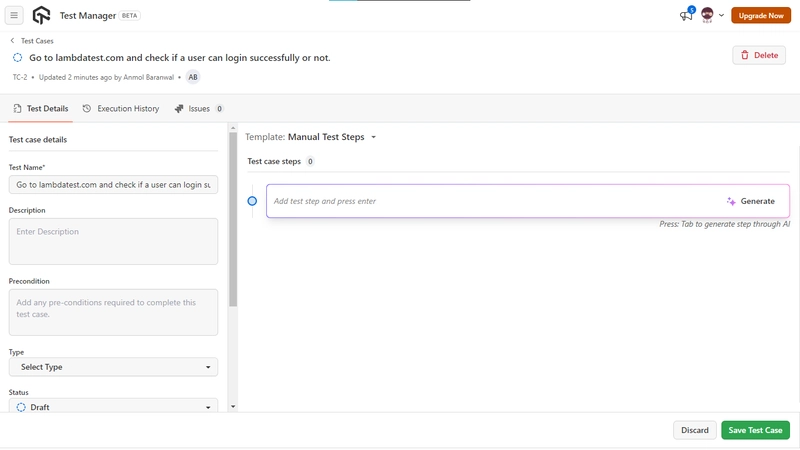Click the BETA label badge
Image resolution: width=800 pixels, height=450 pixels.
click(x=130, y=15)
